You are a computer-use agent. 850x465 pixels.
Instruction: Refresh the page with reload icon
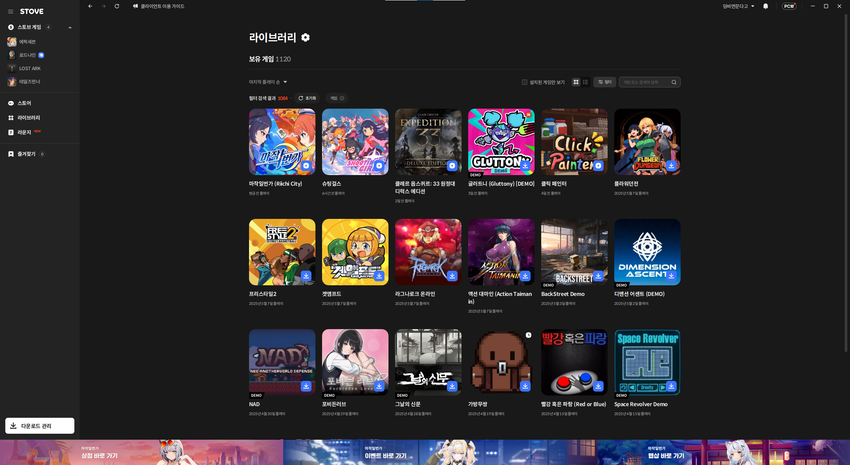(x=117, y=7)
